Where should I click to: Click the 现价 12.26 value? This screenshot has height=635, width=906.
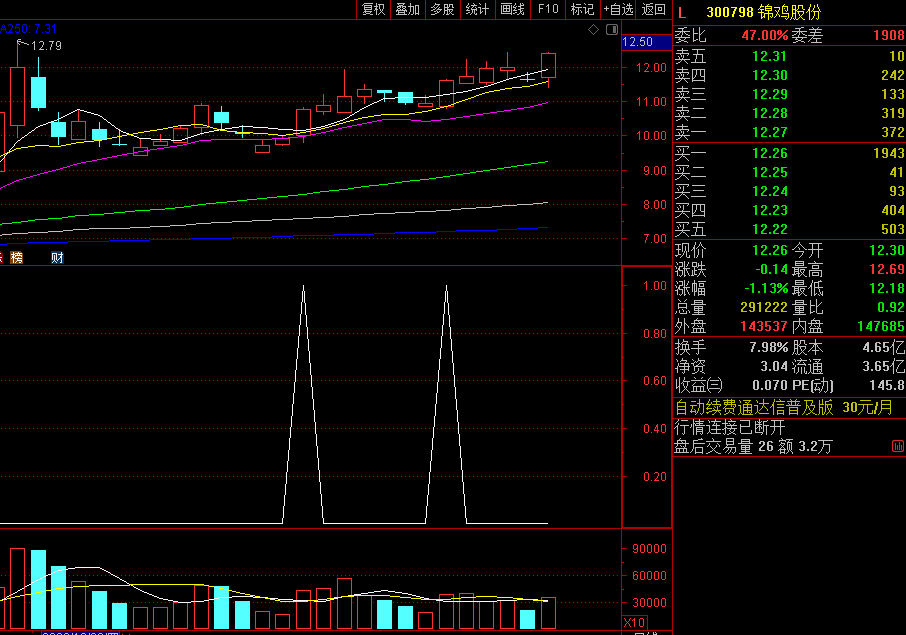point(770,250)
